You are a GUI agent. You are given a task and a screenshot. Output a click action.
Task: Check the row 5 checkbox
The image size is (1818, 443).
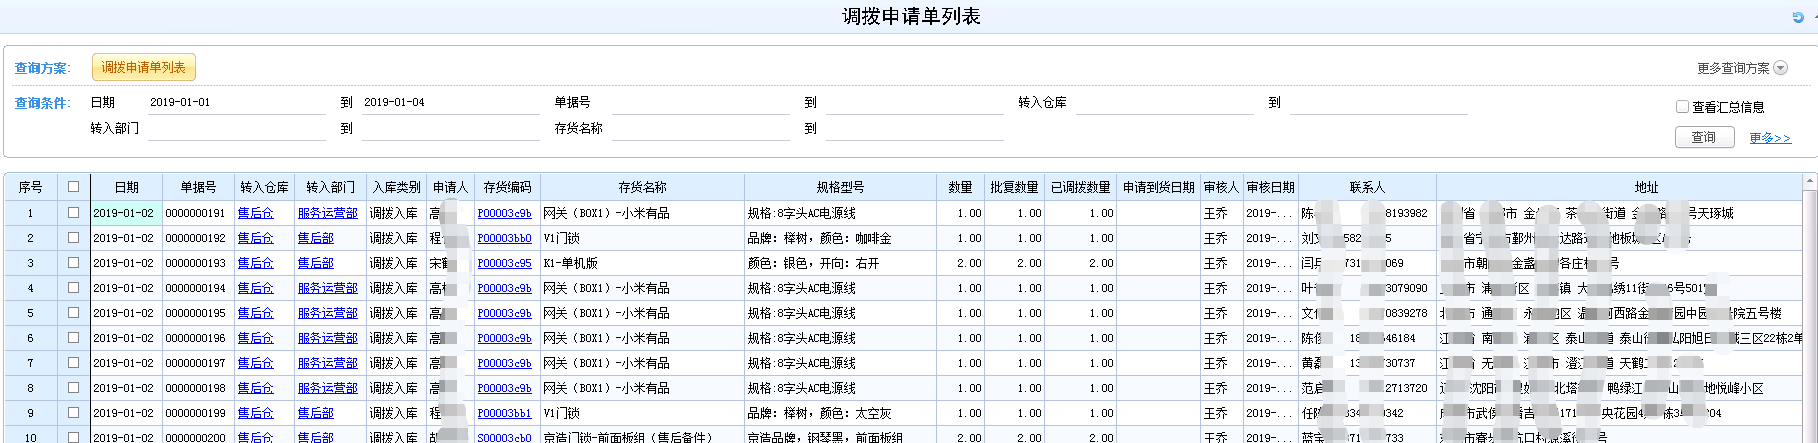(73, 313)
